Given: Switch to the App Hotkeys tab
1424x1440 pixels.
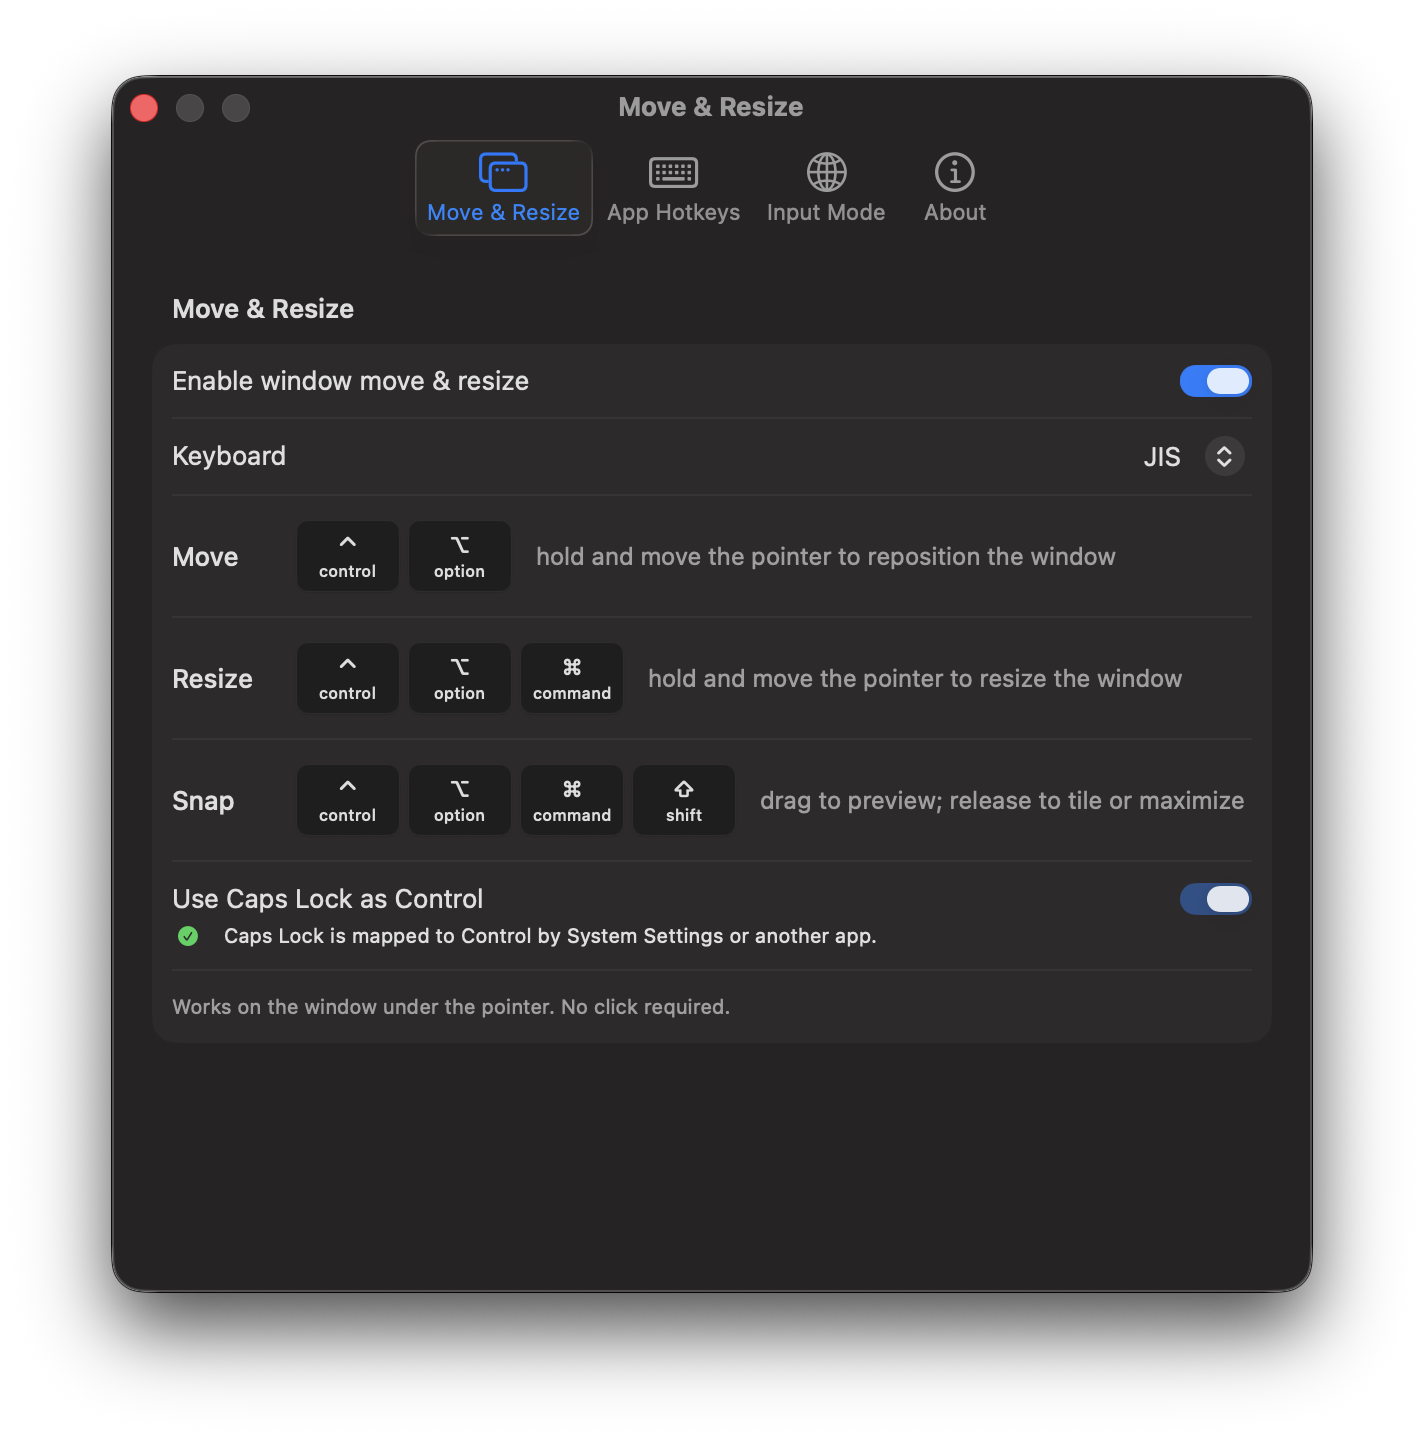Looking at the screenshot, I should 673,188.
